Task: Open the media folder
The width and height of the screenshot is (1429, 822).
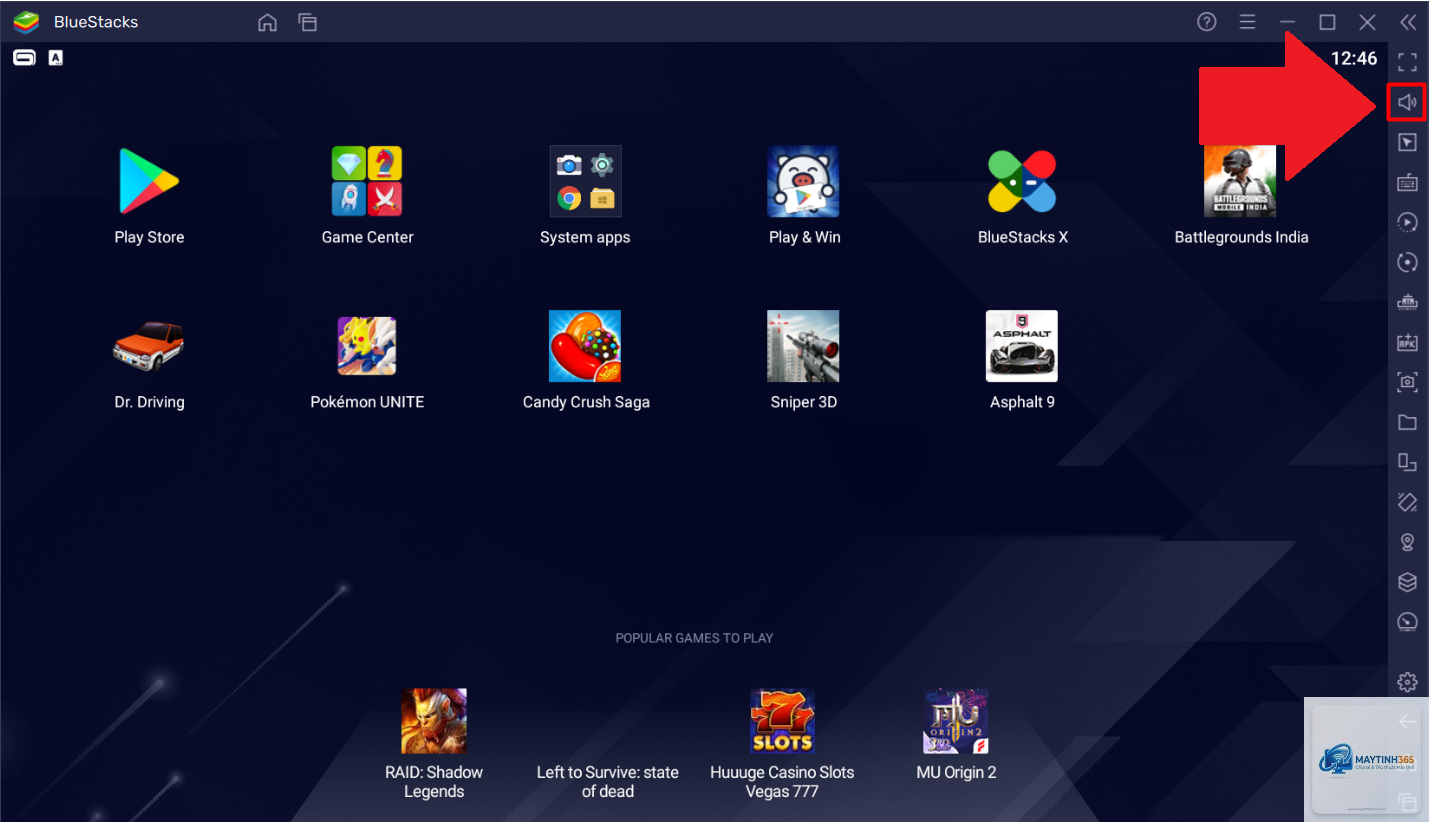Action: [x=1407, y=422]
